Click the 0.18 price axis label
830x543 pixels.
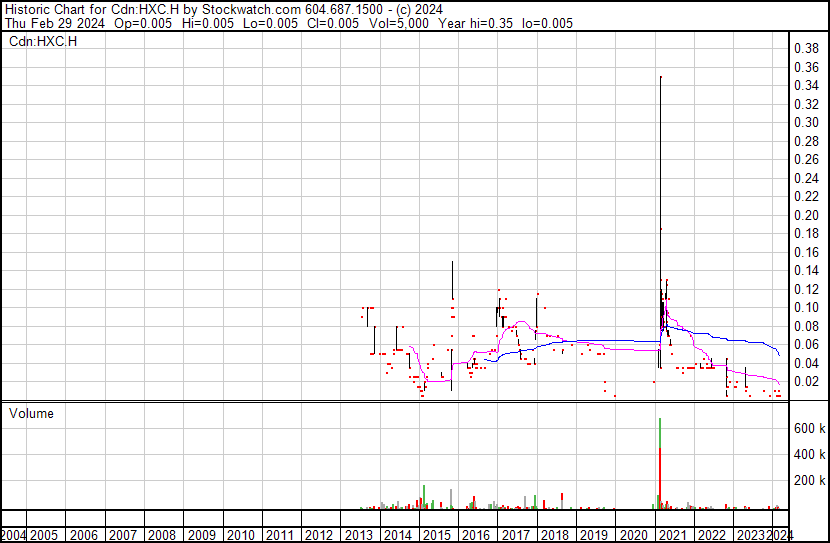(806, 233)
